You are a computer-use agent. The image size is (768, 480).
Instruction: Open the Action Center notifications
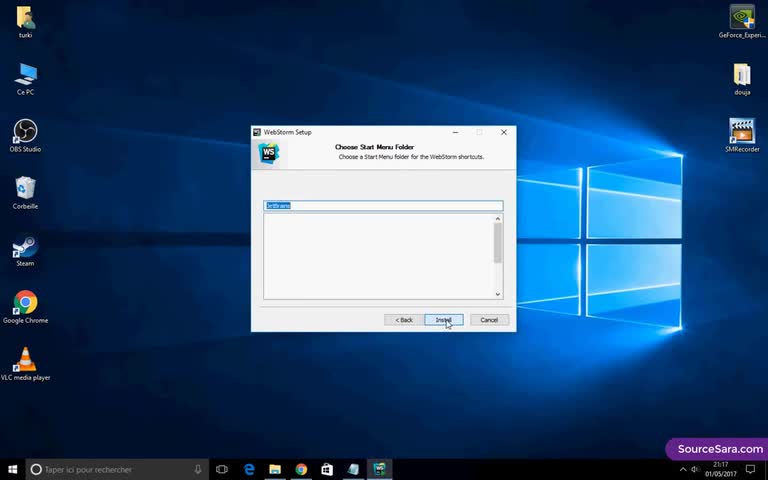[x=750, y=469]
